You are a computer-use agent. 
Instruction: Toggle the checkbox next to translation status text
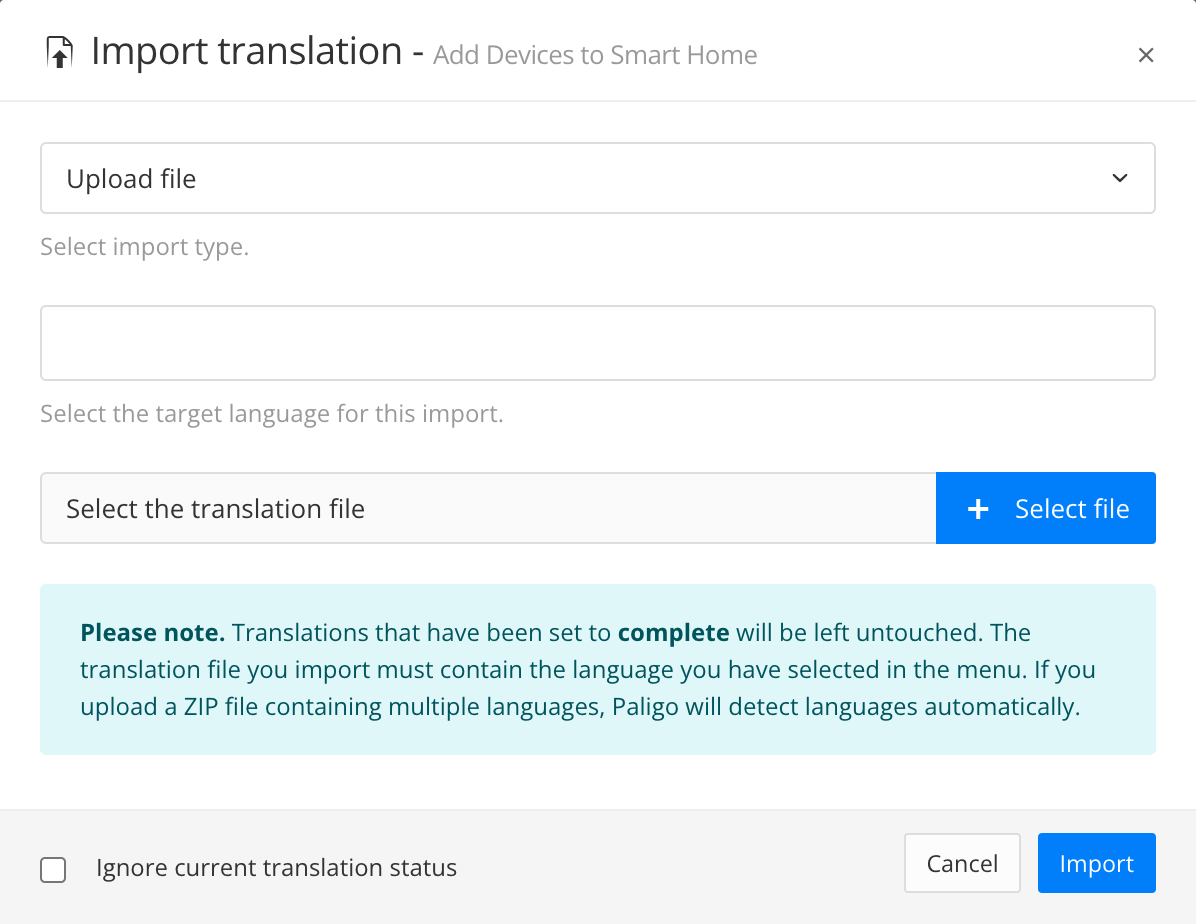pyautogui.click(x=53, y=870)
